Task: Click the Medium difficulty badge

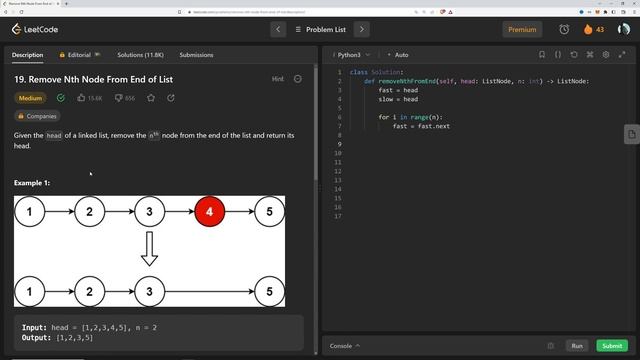Action: coord(30,98)
